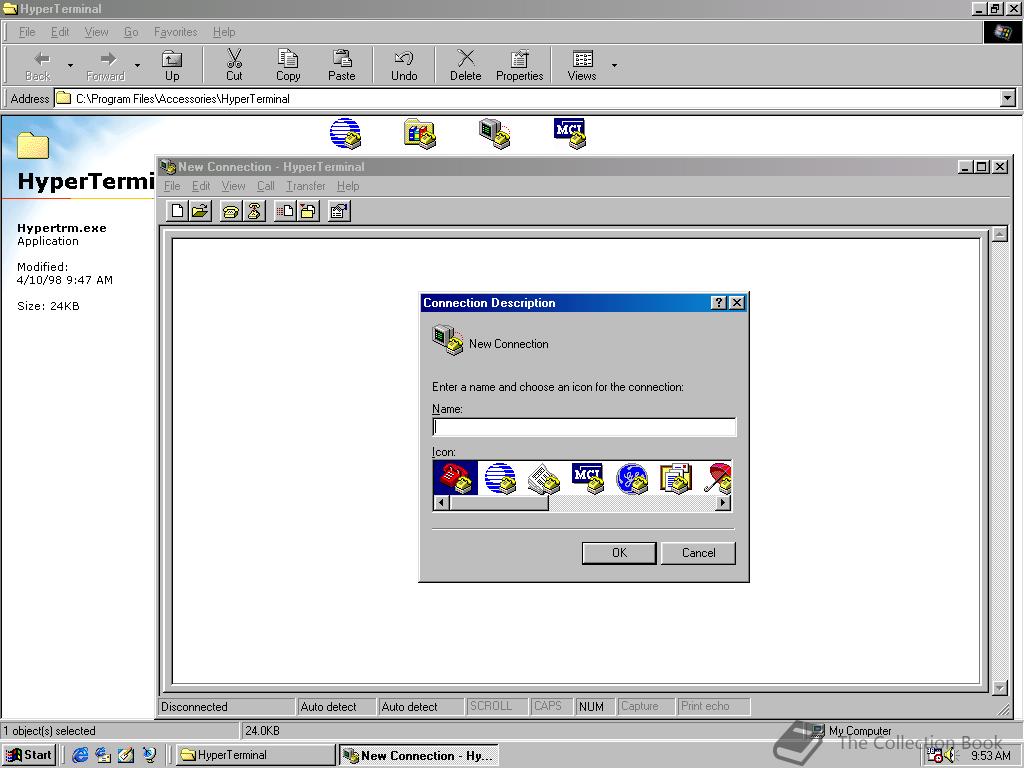Click the Cut icon in Explorer toolbar

pyautogui.click(x=234, y=65)
